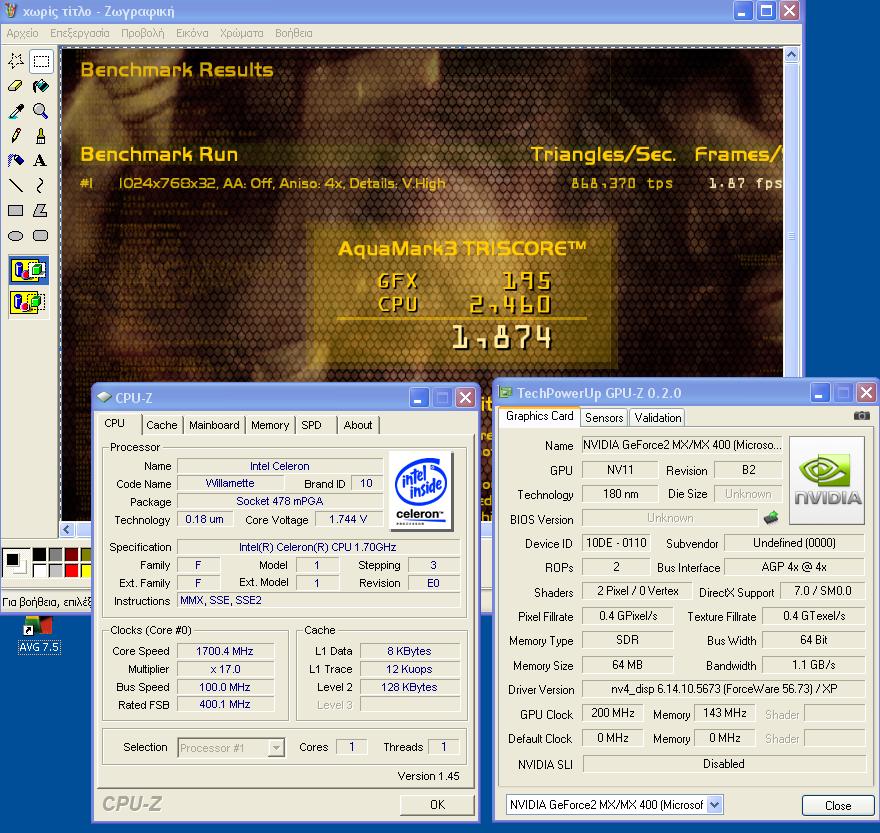Open the Αρχείο menu in Paint
This screenshot has height=833, width=880.
pos(22,33)
